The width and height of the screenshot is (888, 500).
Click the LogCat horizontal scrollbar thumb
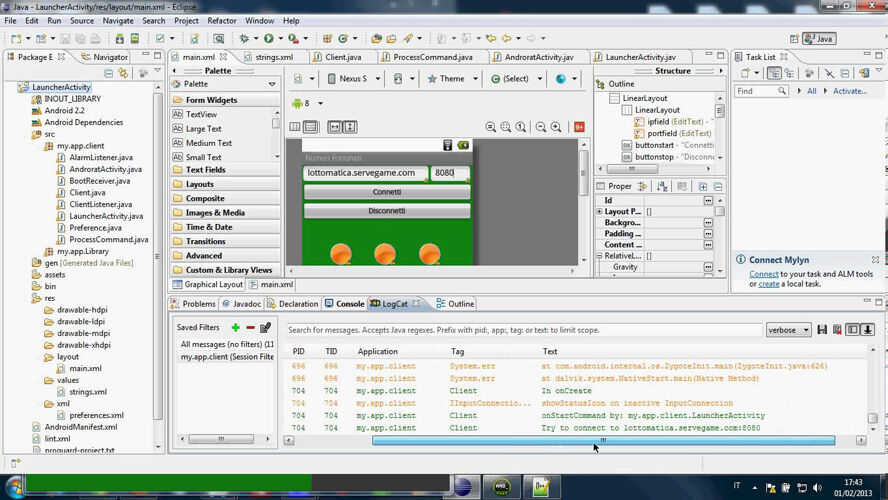[x=603, y=440]
